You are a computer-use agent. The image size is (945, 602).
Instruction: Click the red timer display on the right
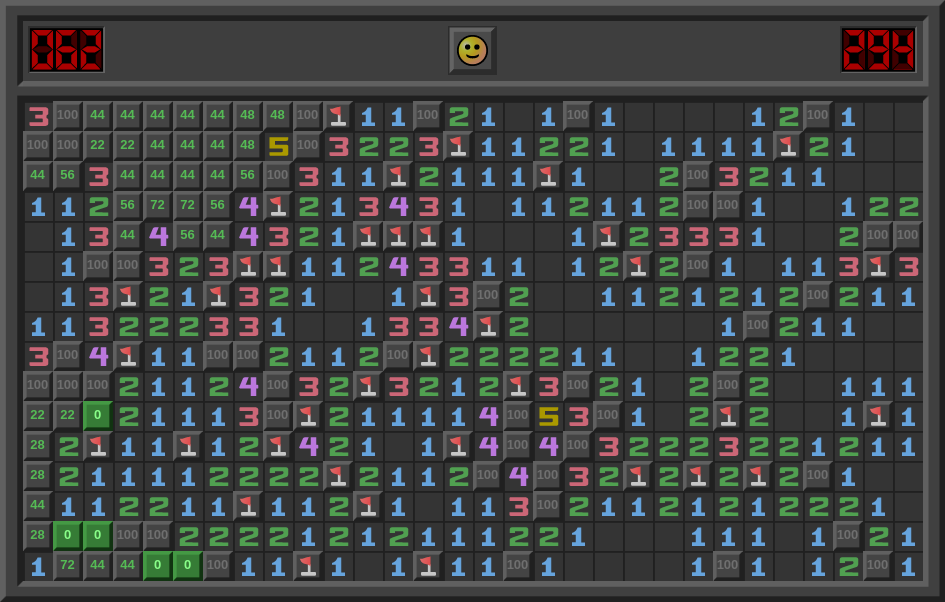(x=878, y=50)
